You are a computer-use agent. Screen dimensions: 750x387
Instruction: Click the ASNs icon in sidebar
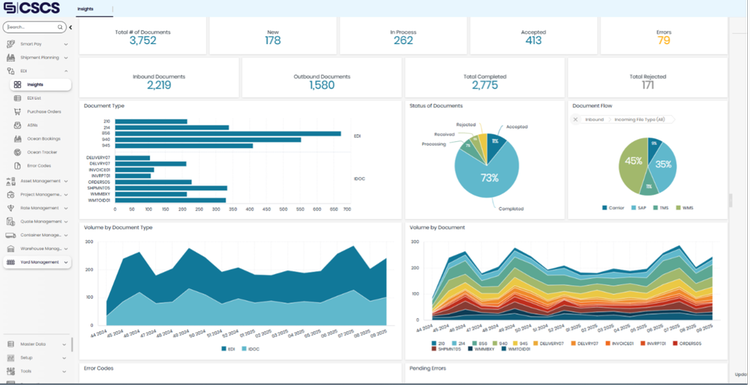tap(17, 125)
